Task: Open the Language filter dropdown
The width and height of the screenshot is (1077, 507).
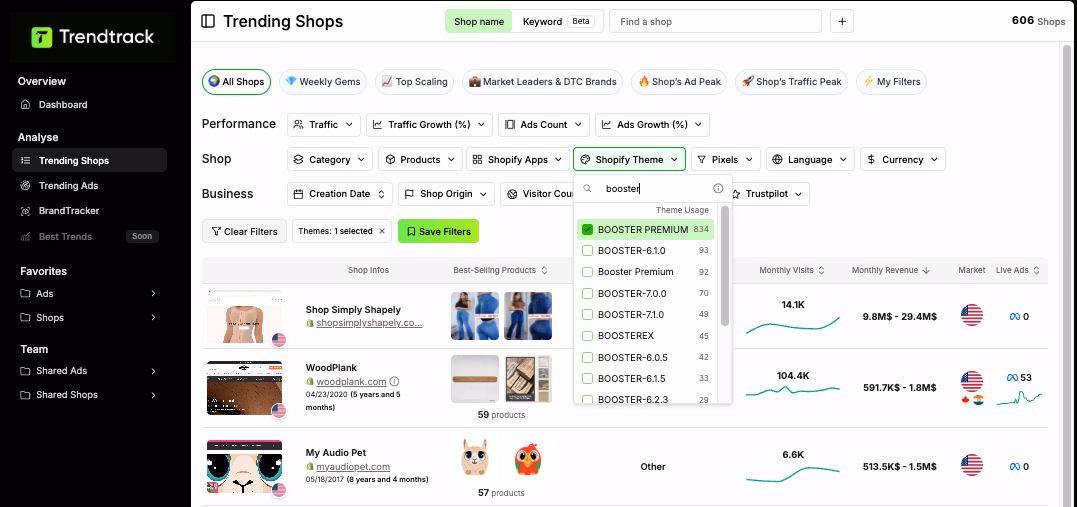Action: [x=810, y=159]
